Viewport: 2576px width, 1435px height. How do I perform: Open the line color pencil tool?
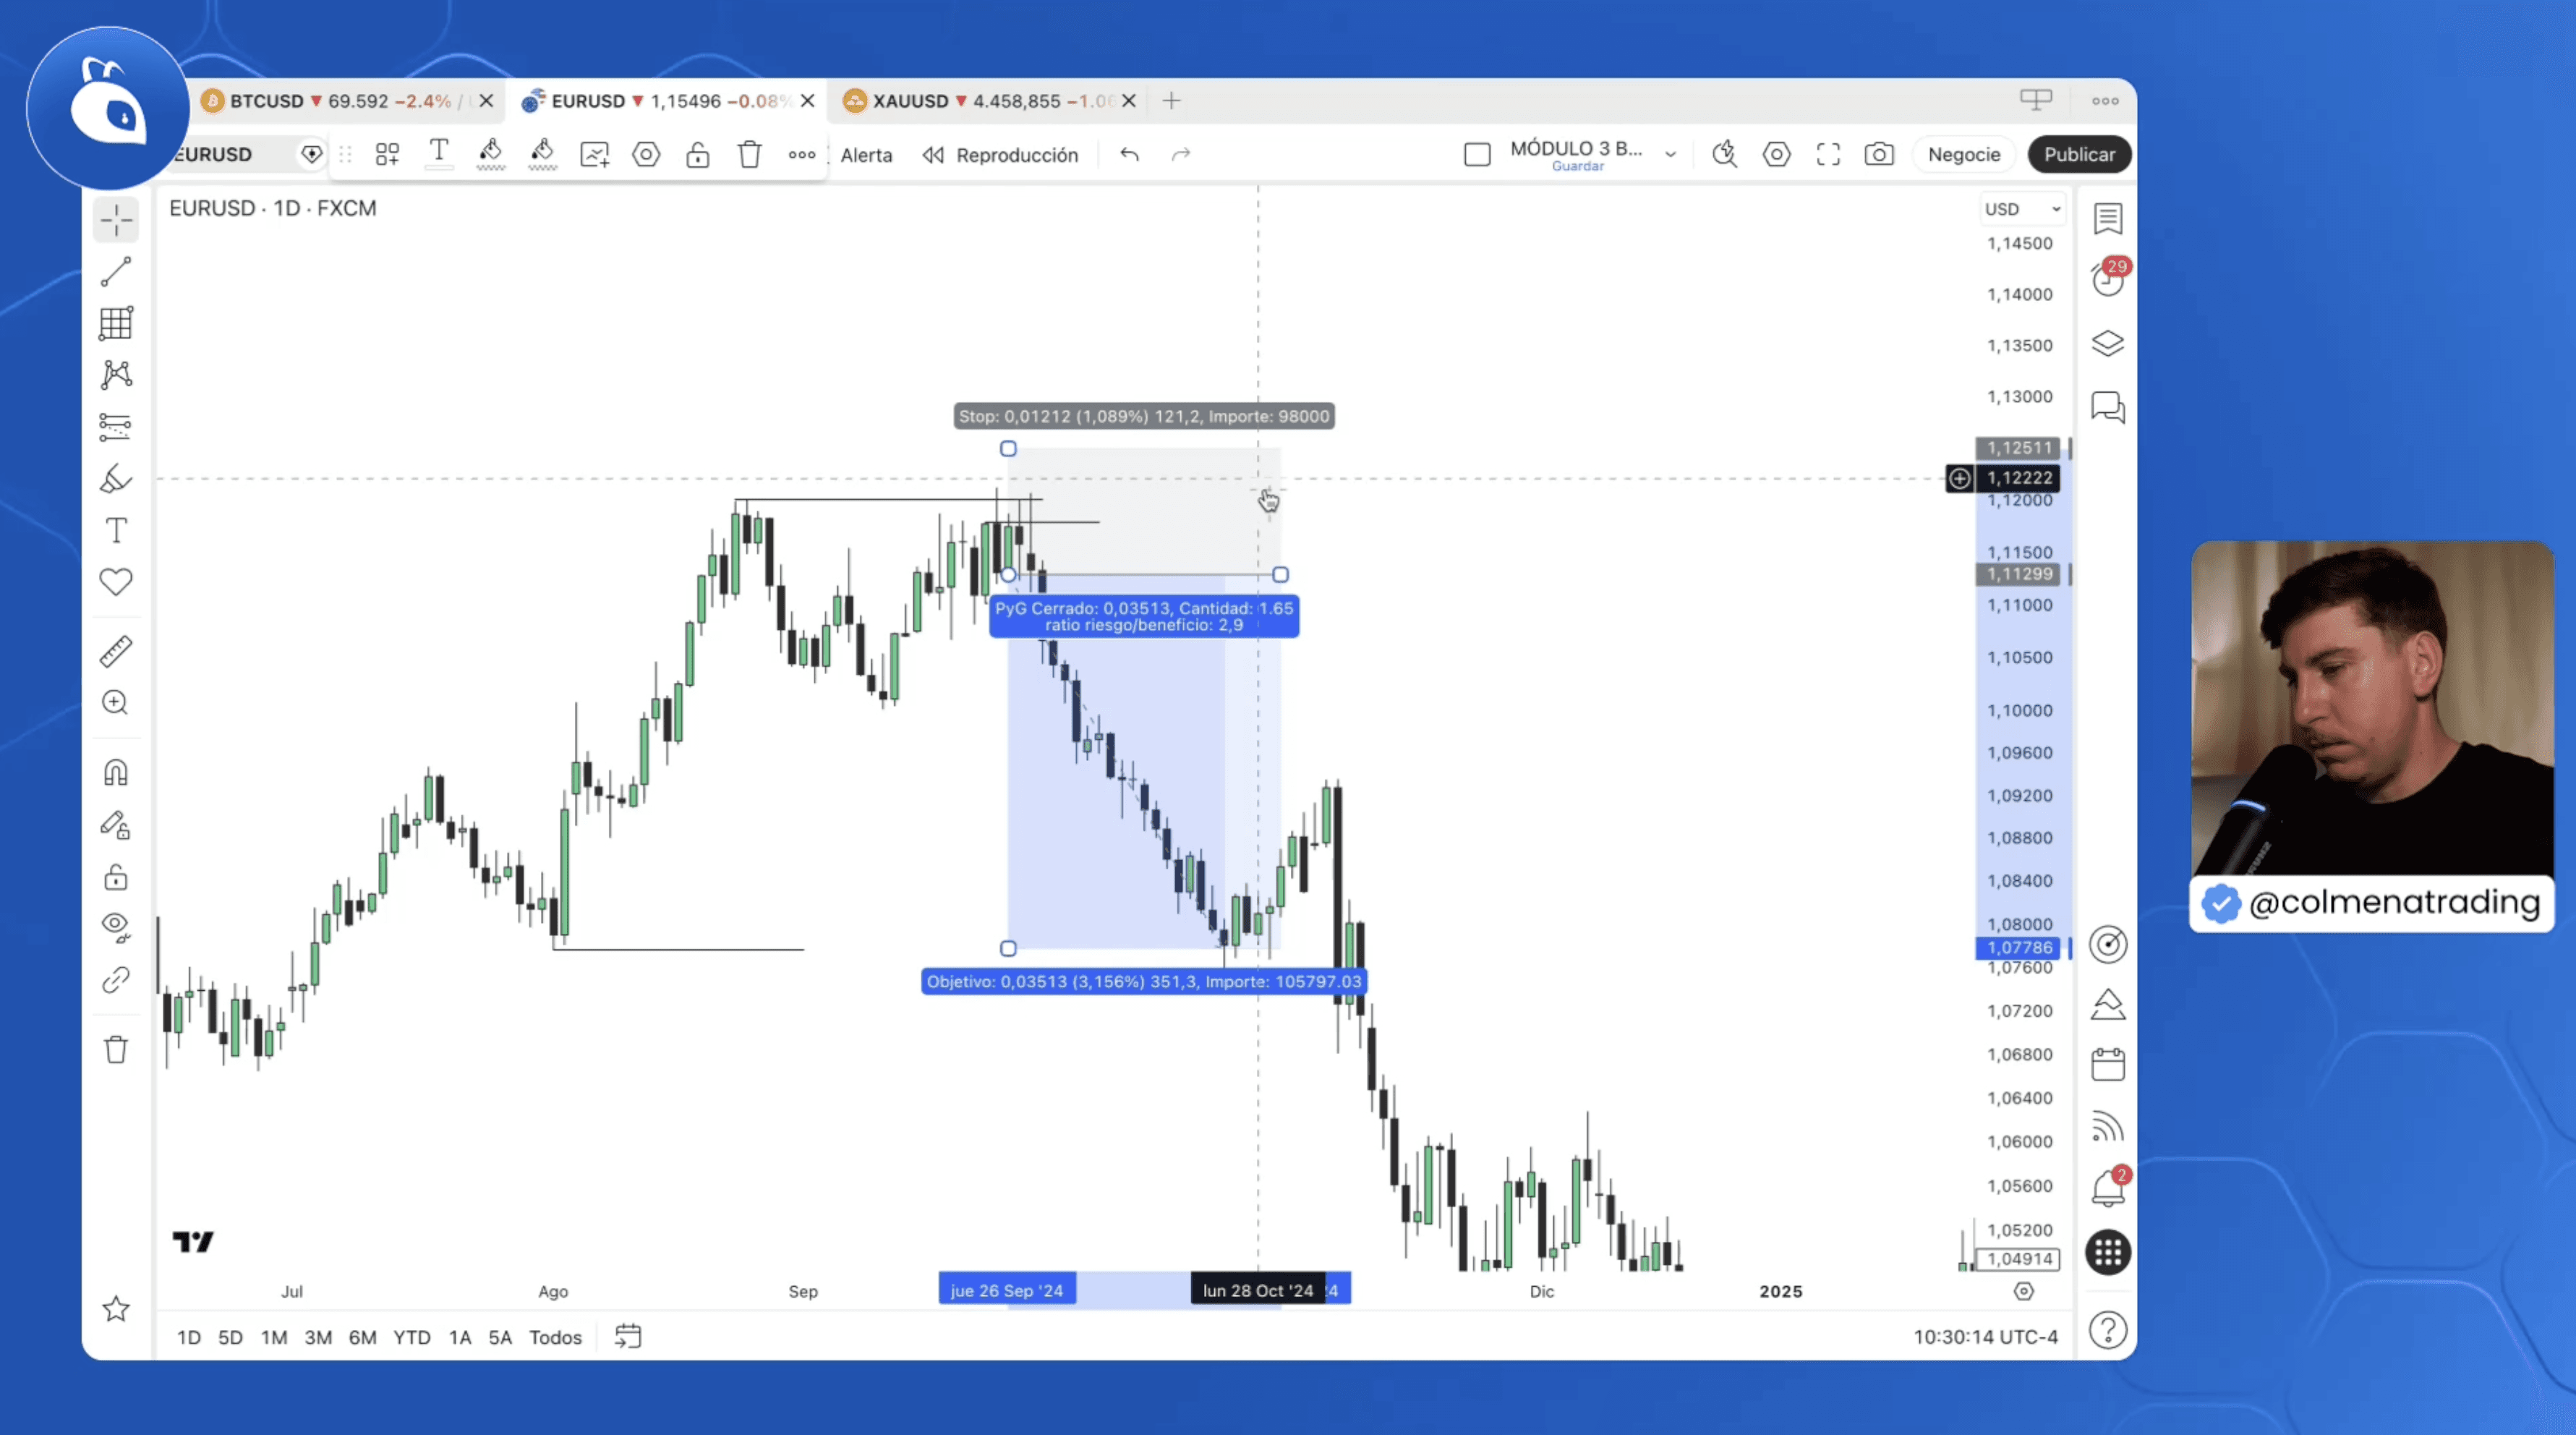point(490,155)
